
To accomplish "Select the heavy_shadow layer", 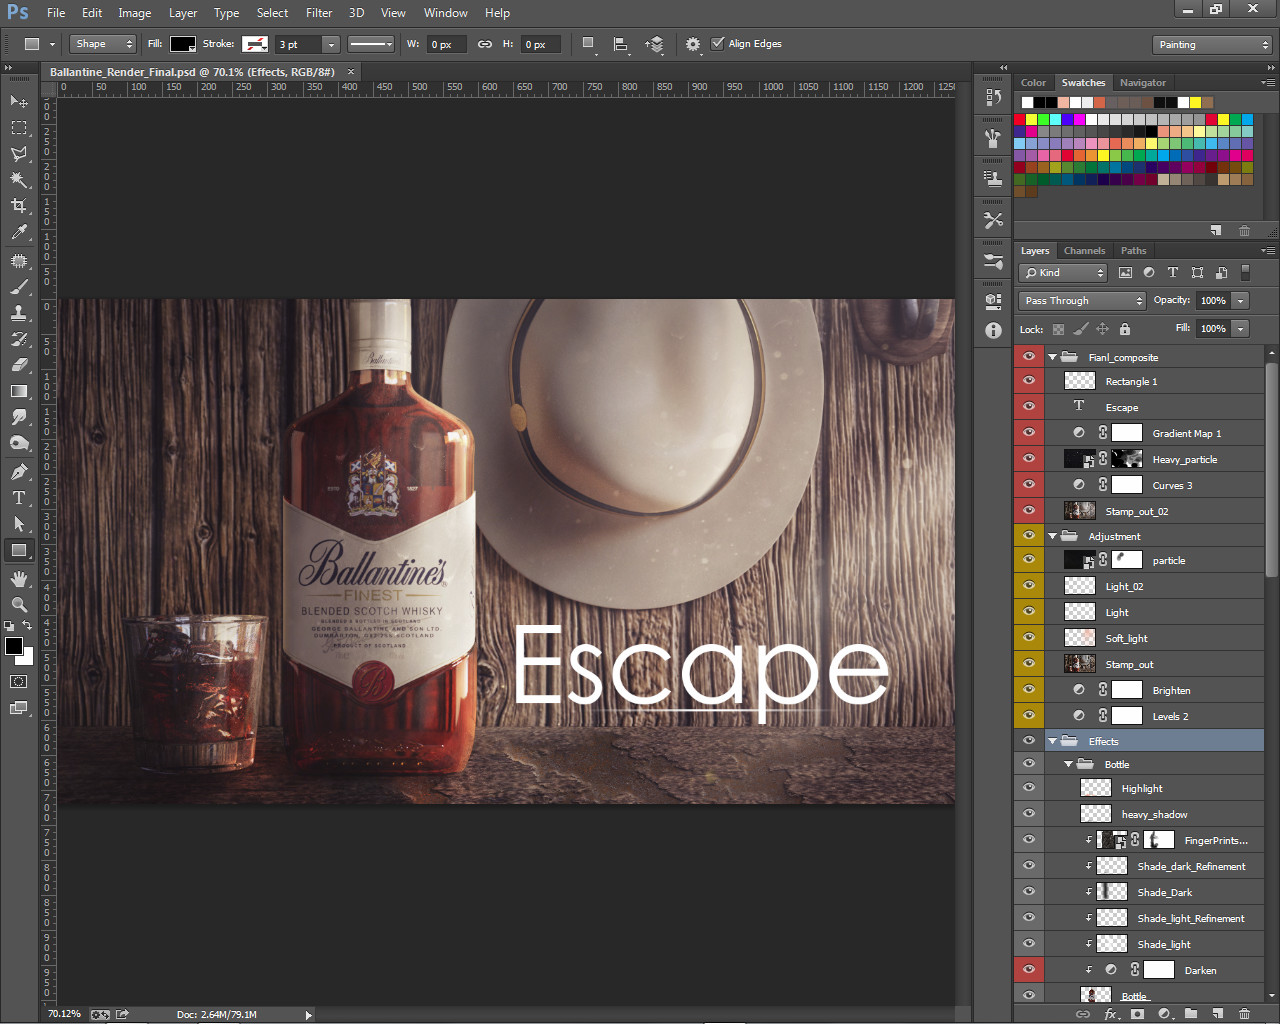I will point(1153,814).
